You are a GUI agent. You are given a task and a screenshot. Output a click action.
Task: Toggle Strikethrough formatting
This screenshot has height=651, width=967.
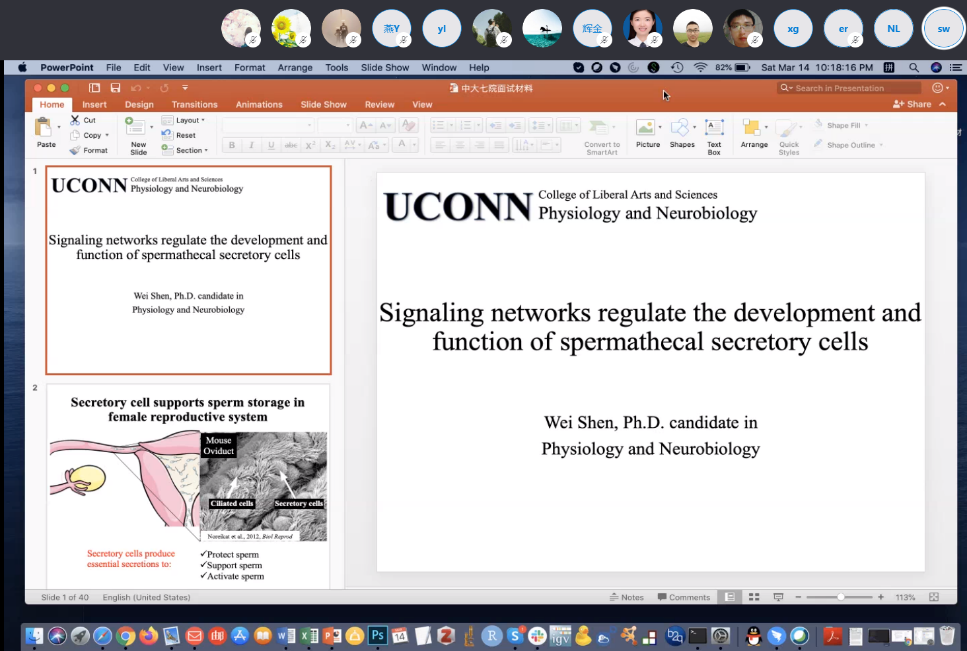pyautogui.click(x=290, y=145)
